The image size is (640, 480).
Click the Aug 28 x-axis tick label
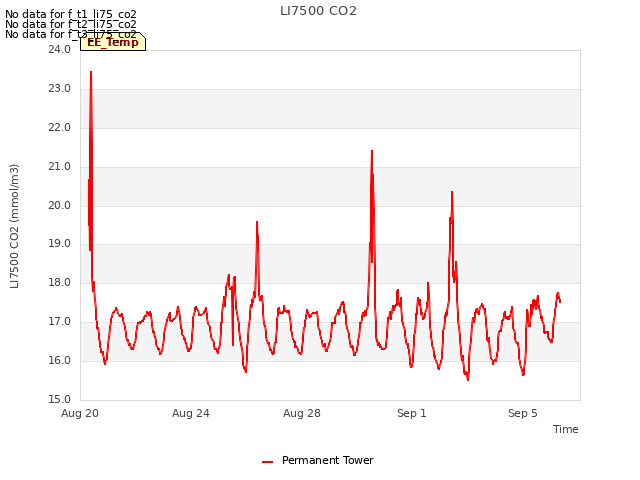click(302, 413)
